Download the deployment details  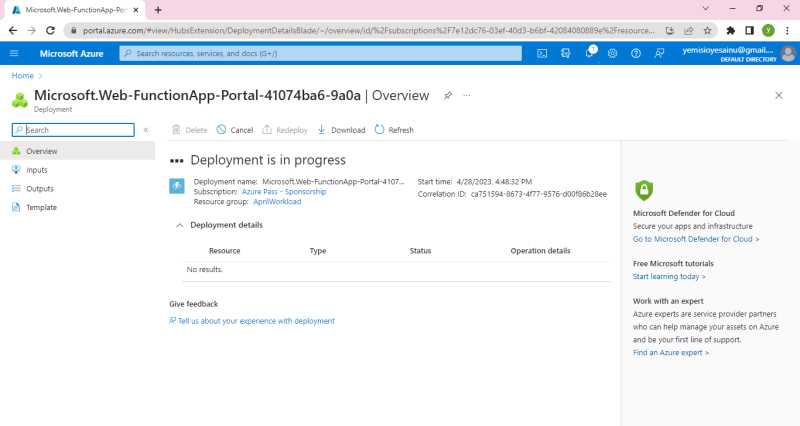coord(341,130)
